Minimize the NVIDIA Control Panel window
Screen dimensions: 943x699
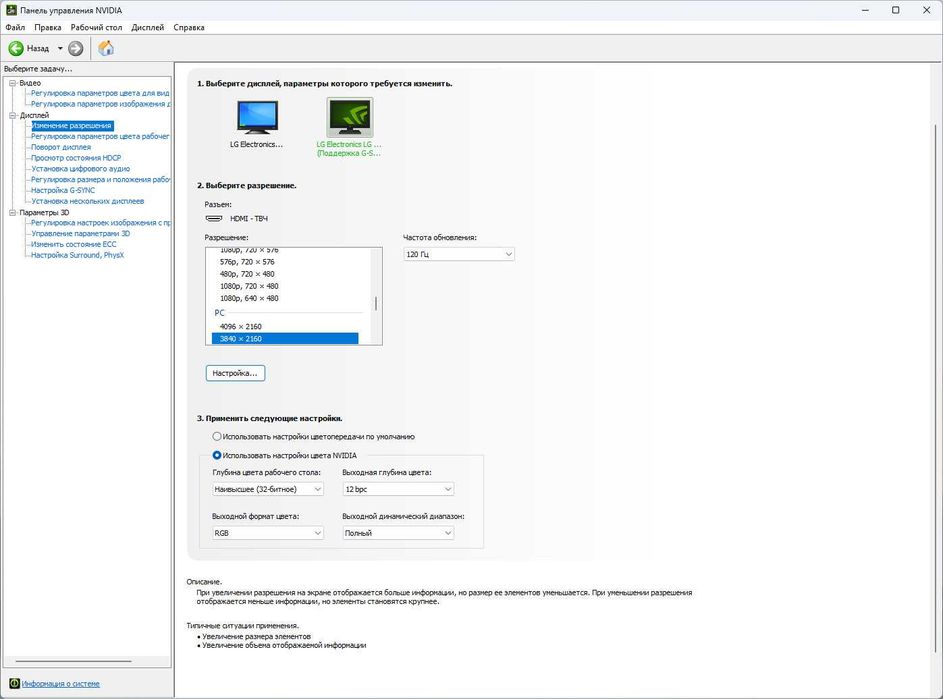click(865, 10)
